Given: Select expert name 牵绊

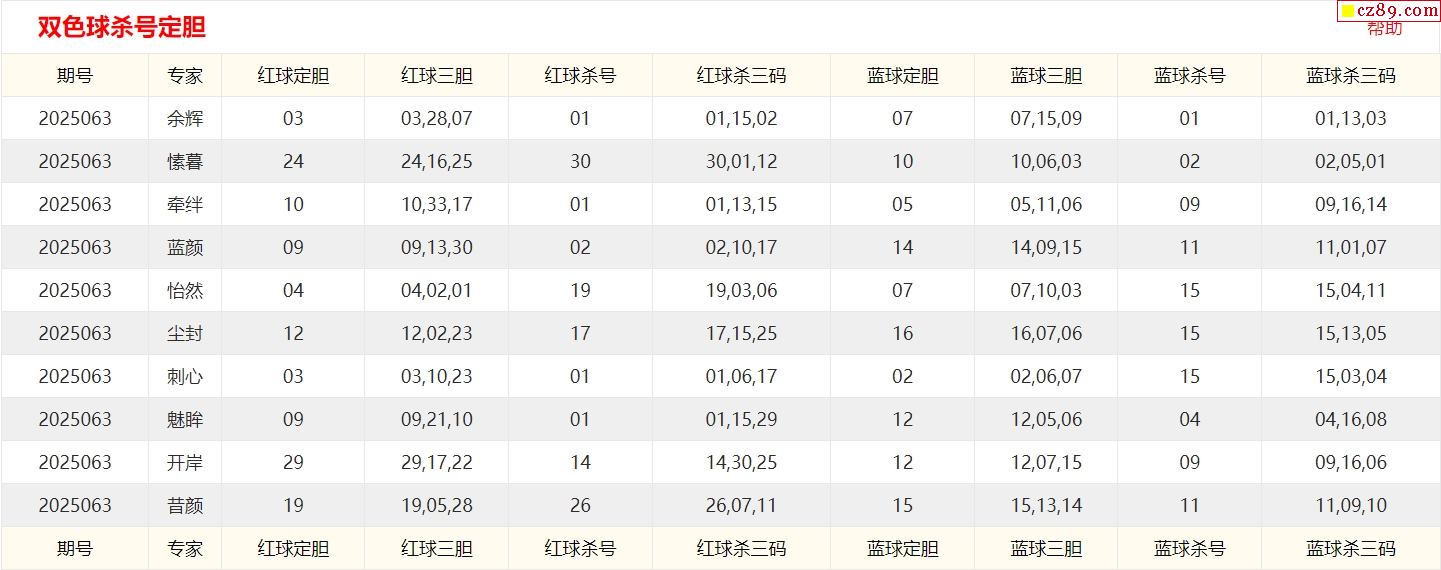Looking at the screenshot, I should (185, 204).
